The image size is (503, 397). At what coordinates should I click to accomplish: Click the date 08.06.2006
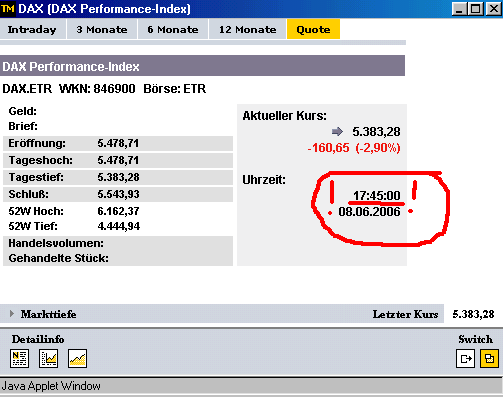click(x=369, y=212)
